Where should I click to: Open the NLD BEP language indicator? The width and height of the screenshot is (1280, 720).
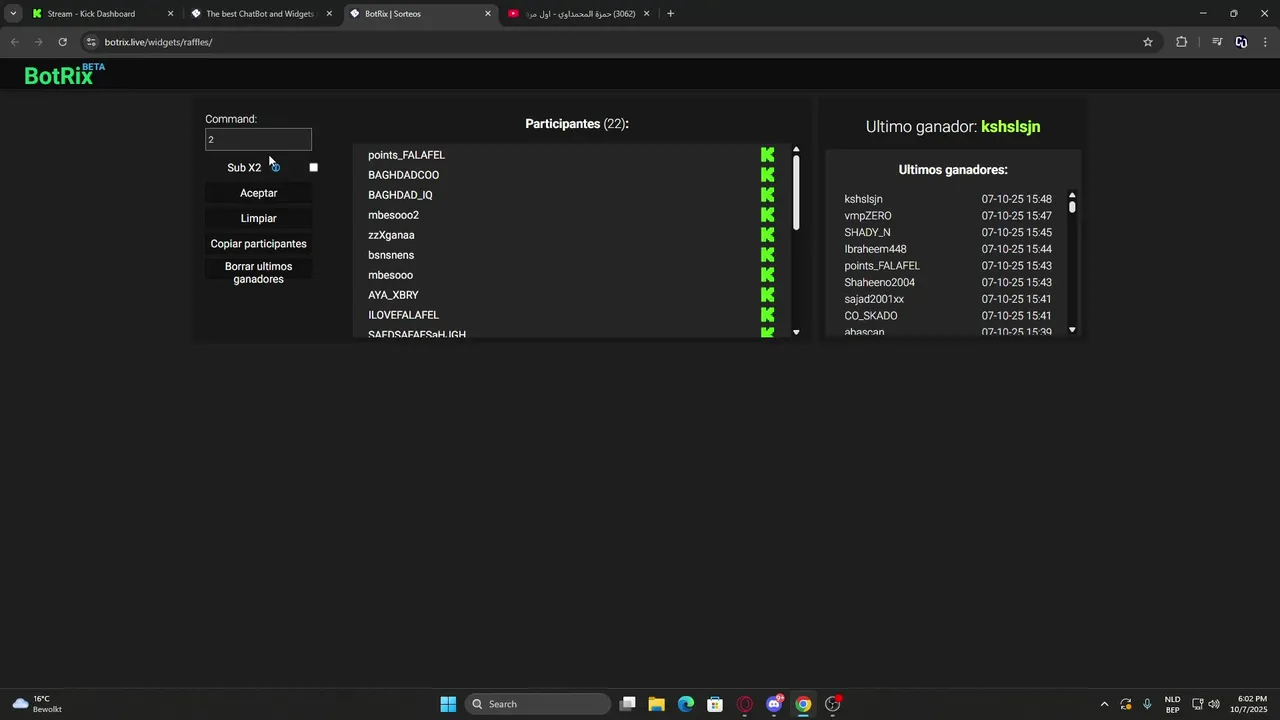click(1172, 704)
